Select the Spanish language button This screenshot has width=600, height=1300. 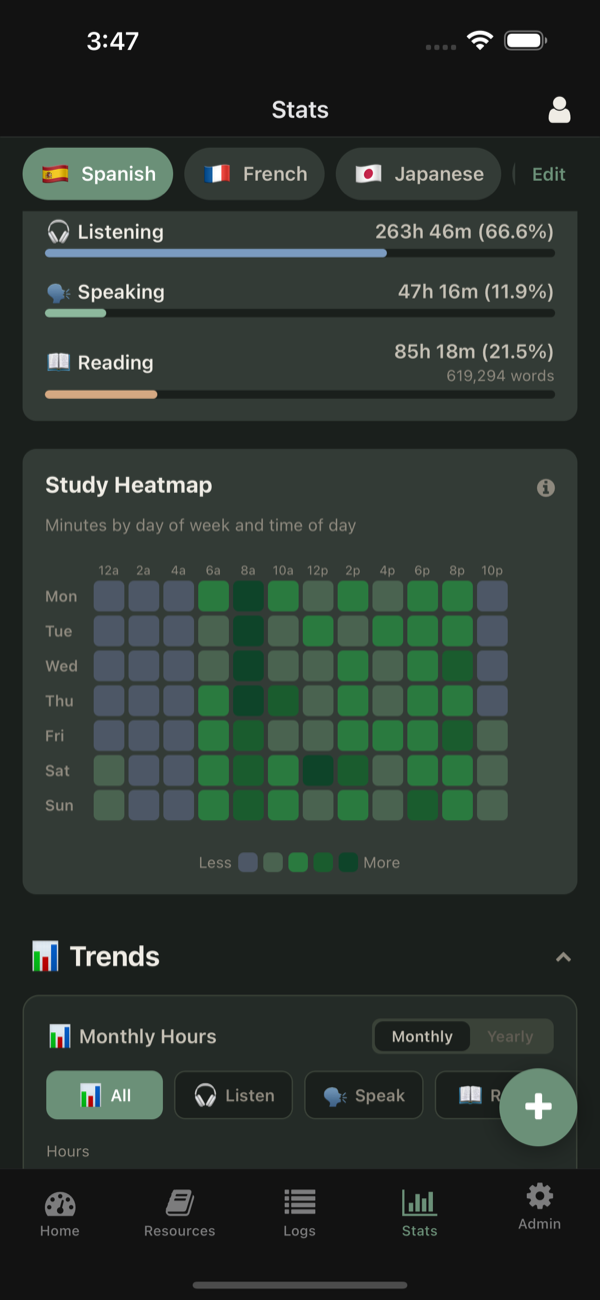pyautogui.click(x=98, y=174)
